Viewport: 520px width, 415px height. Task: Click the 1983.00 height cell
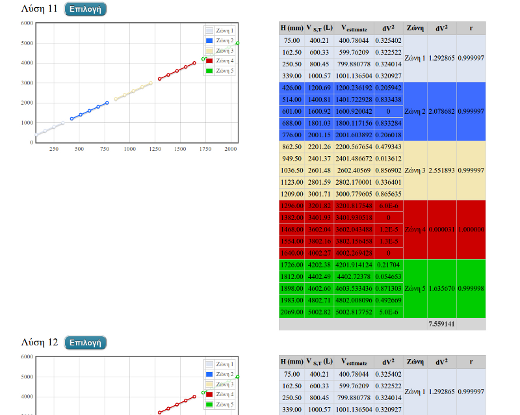click(292, 300)
